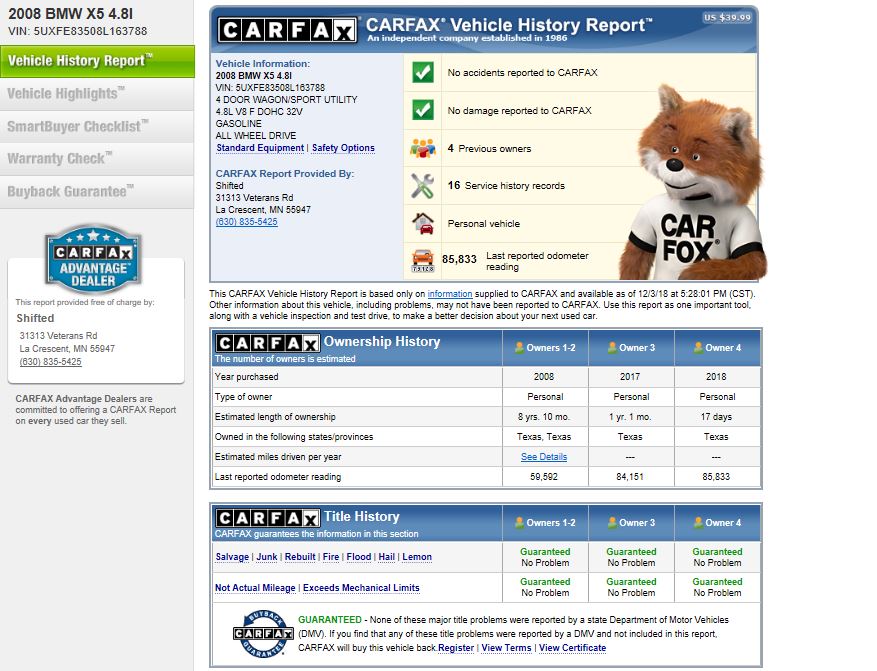Click '16 Service history records' text
The width and height of the screenshot is (877, 671).
click(x=506, y=186)
